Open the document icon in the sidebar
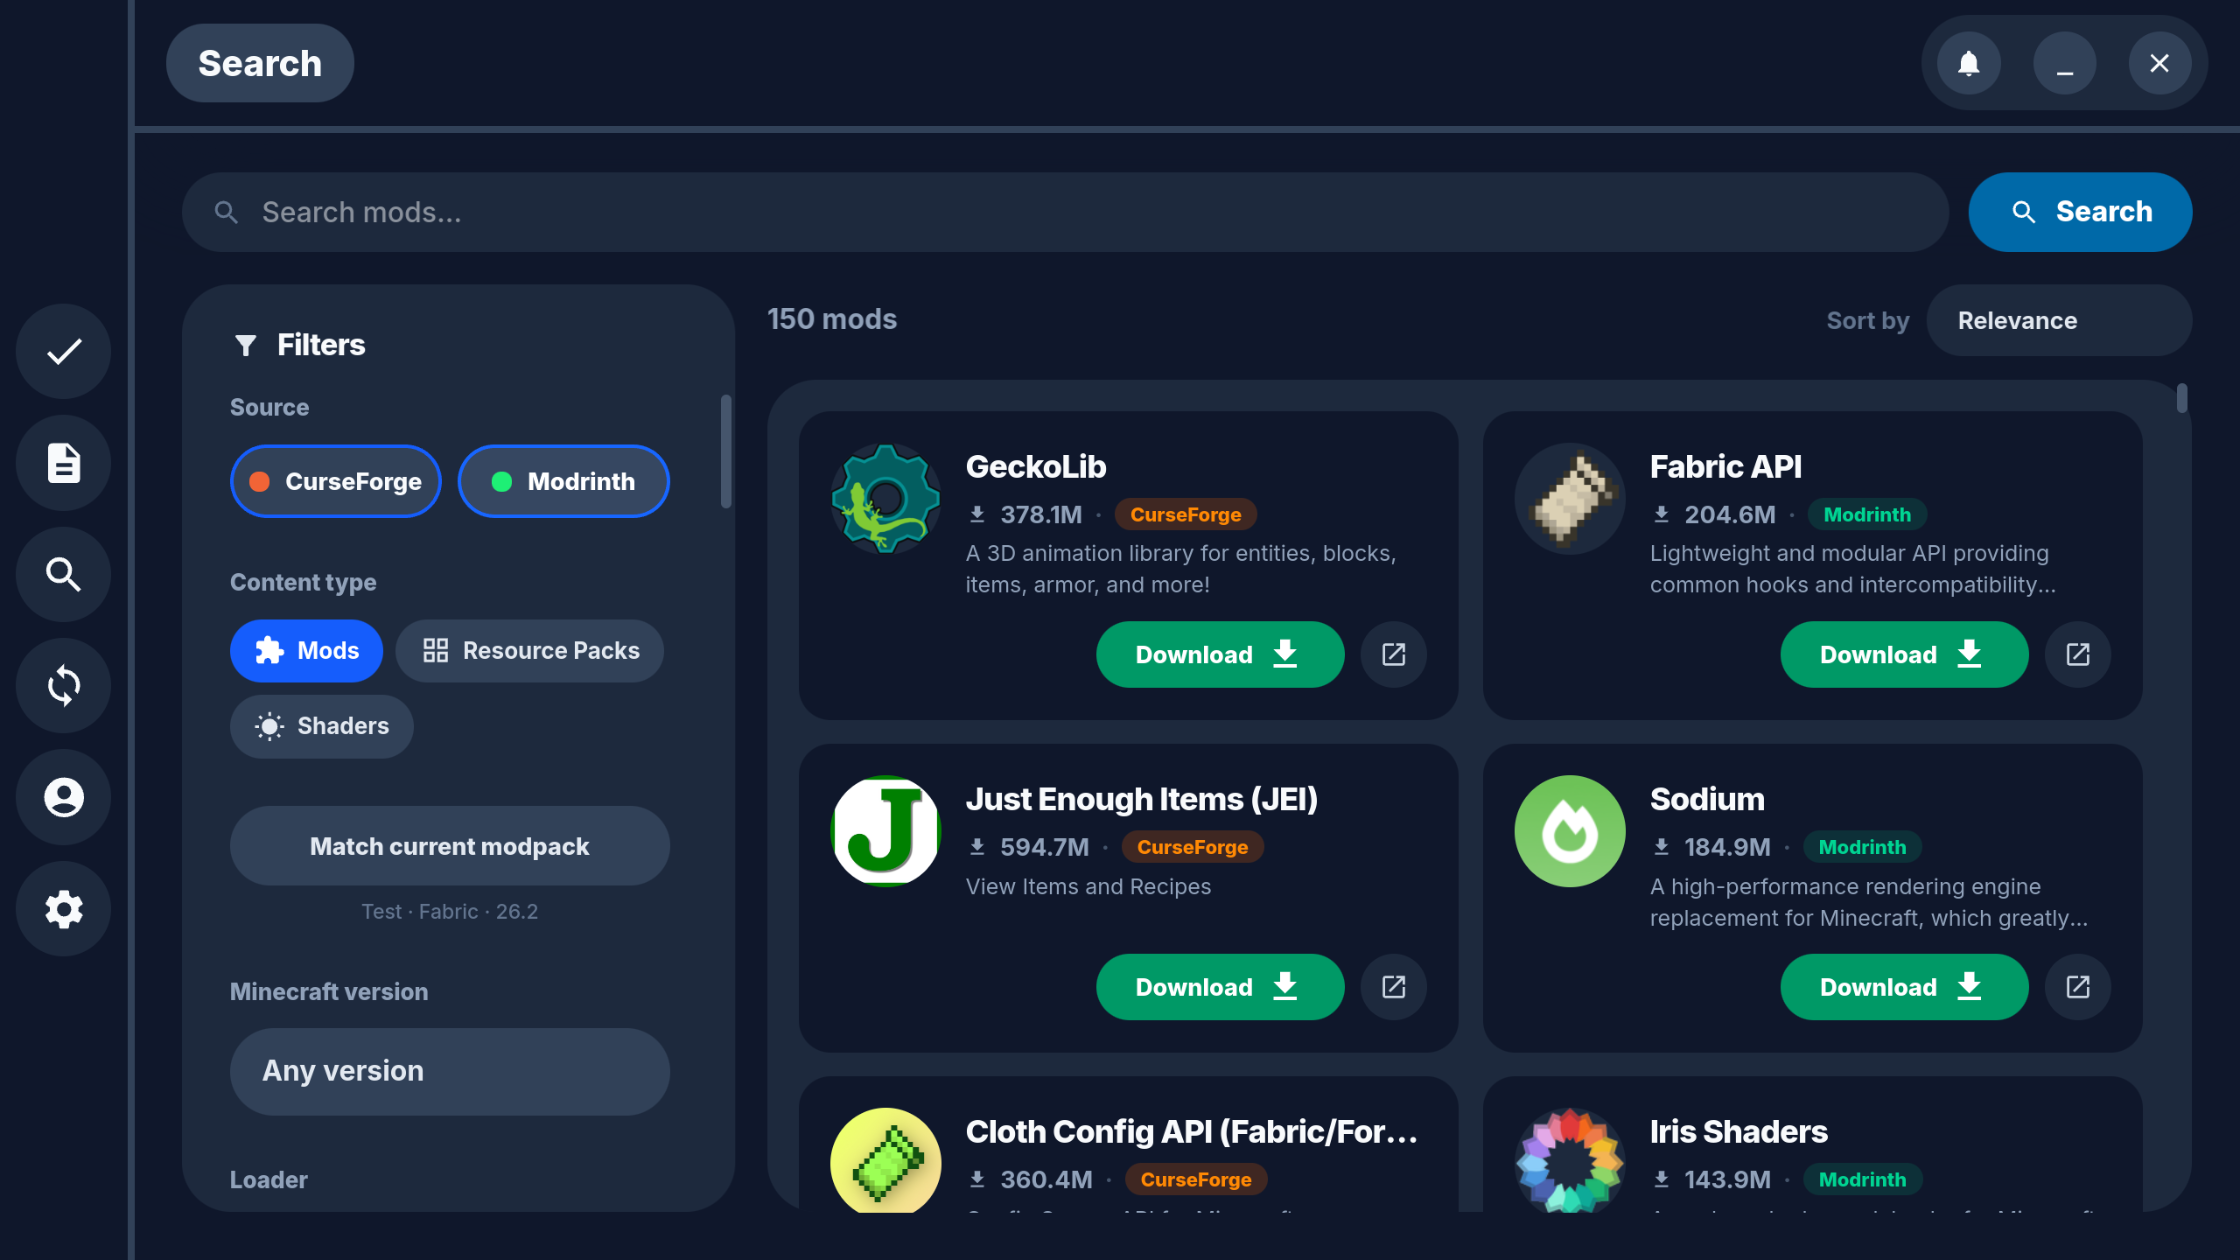This screenshot has height=1260, width=2240. click(64, 463)
